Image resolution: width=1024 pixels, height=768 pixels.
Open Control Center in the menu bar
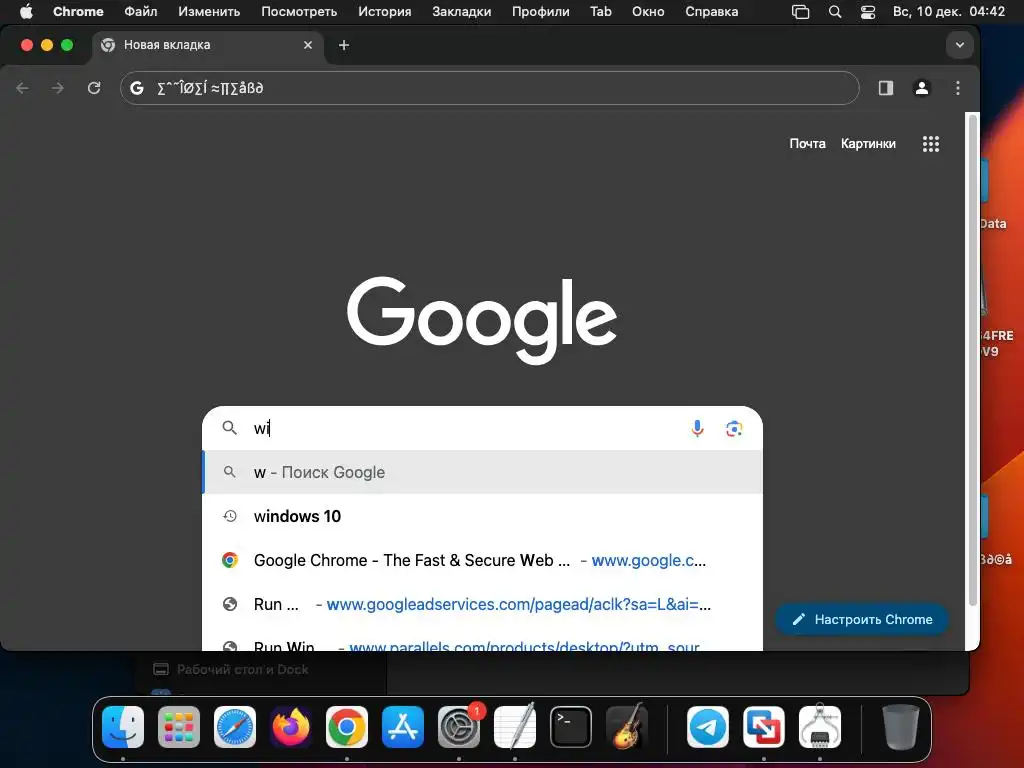867,11
